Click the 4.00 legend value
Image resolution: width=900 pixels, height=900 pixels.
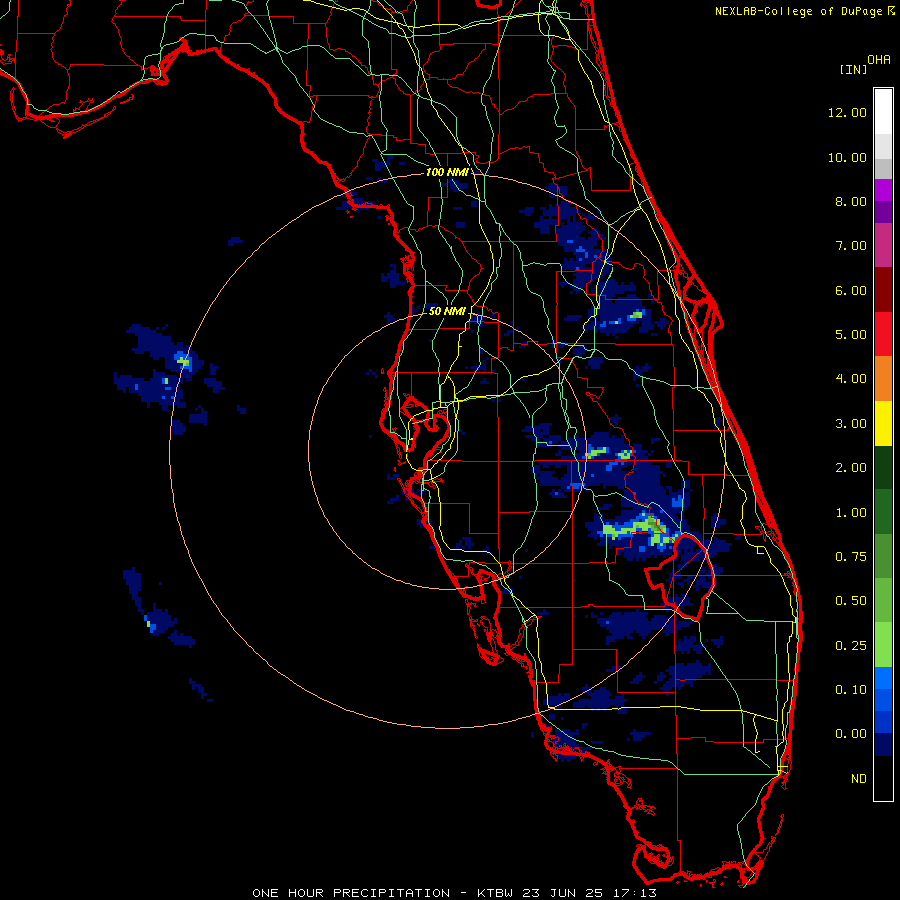pyautogui.click(x=851, y=379)
